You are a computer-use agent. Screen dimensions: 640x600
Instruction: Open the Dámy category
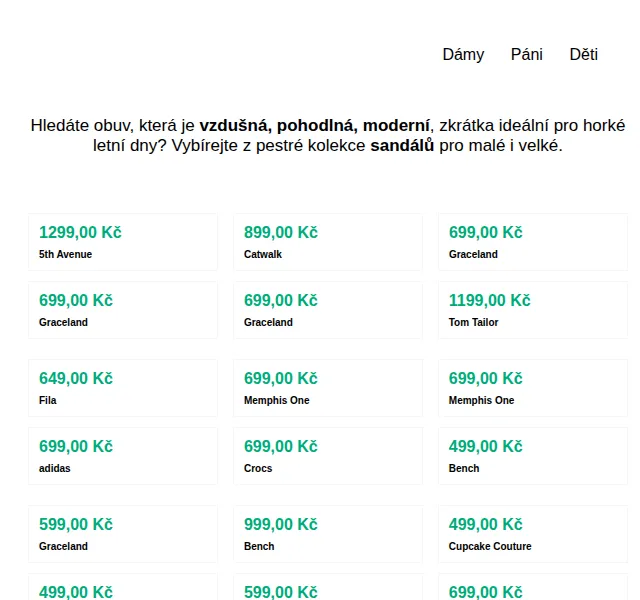click(463, 54)
